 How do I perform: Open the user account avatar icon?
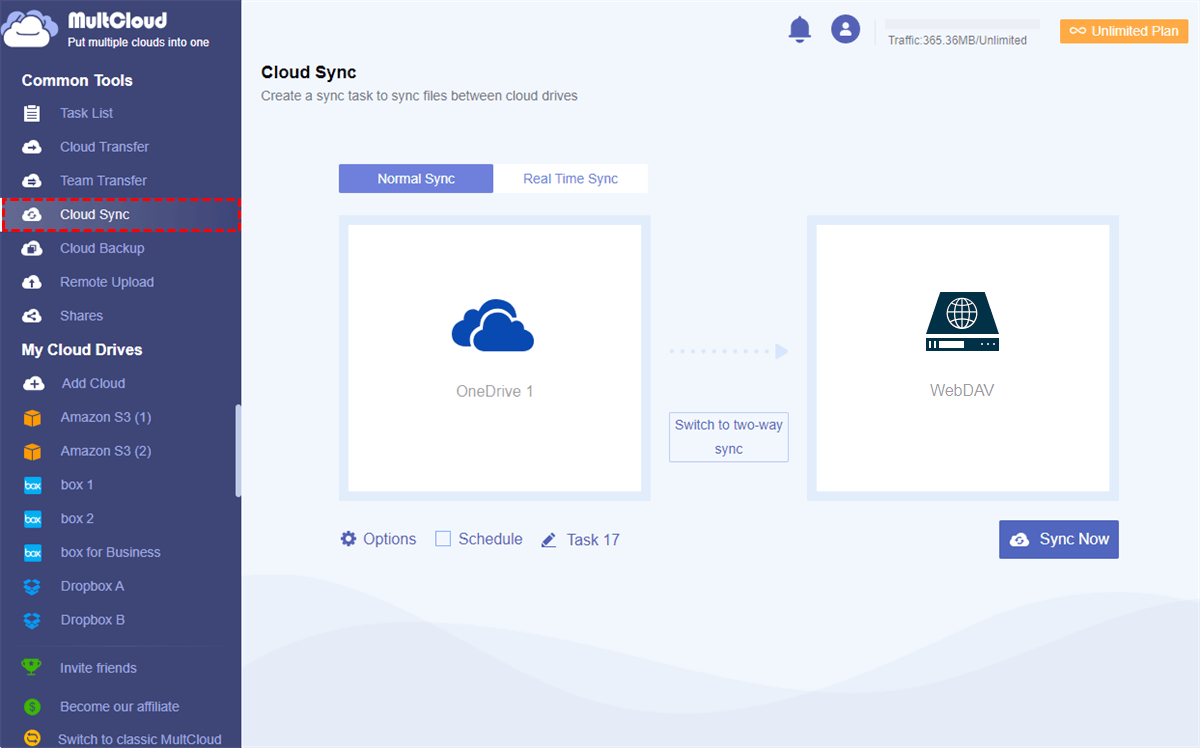tap(846, 29)
